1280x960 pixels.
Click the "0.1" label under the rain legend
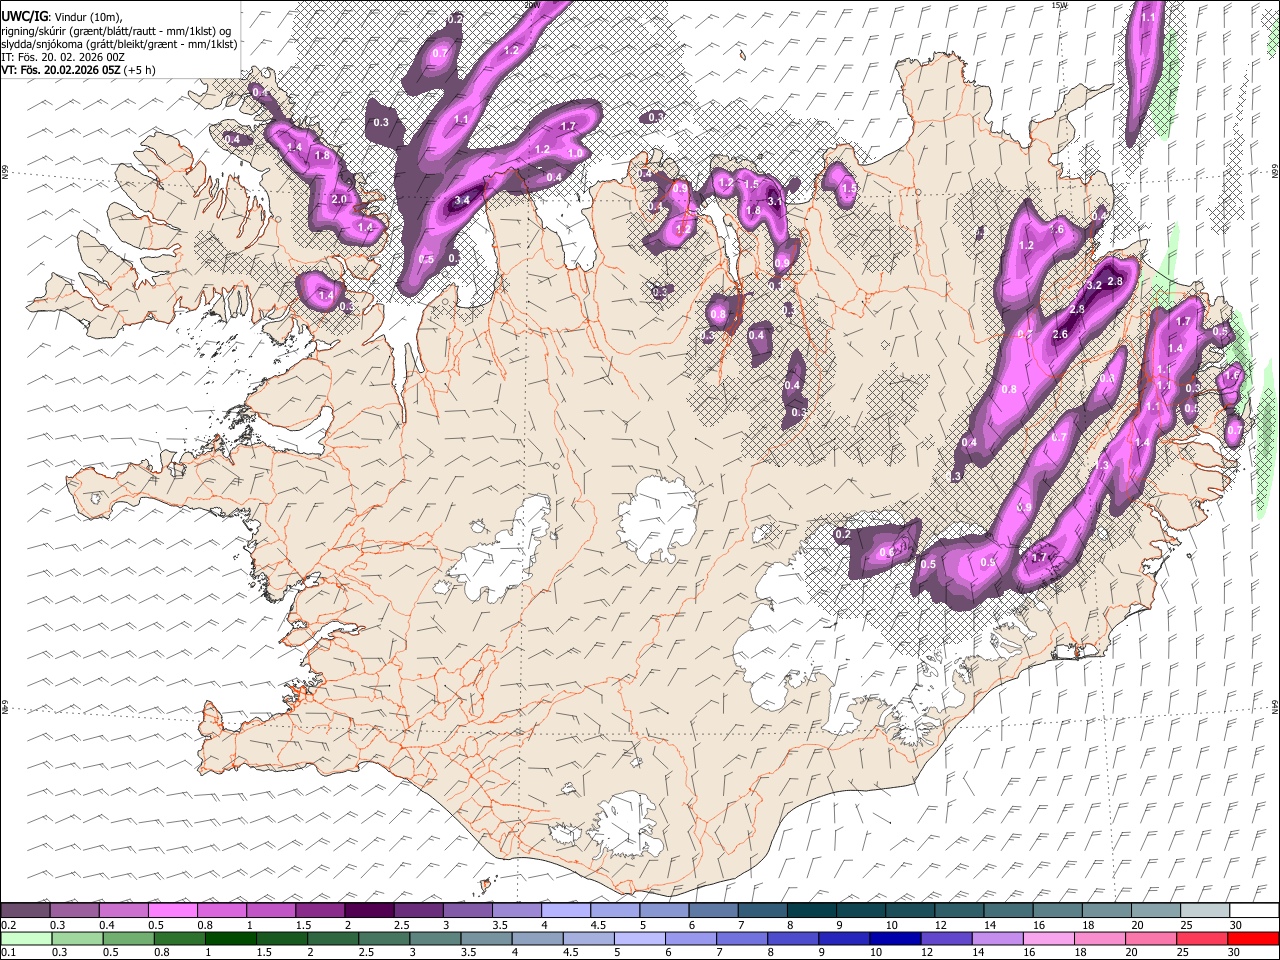(10, 953)
